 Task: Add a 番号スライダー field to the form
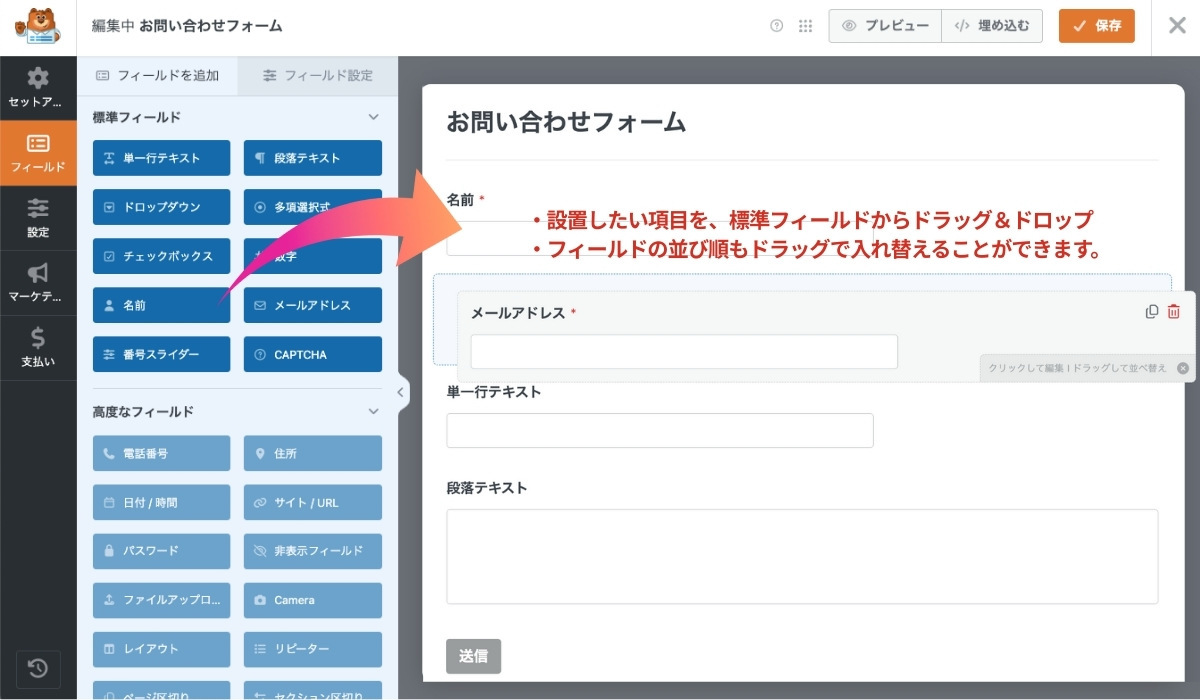coord(161,354)
